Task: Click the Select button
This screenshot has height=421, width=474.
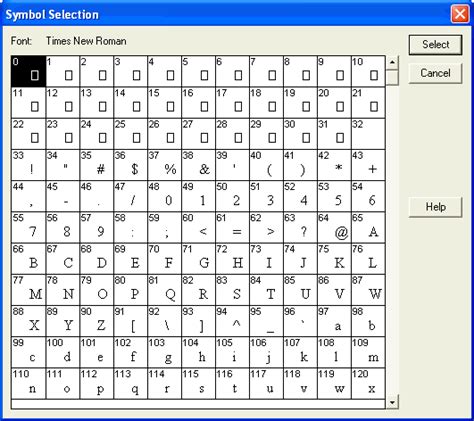Action: pyautogui.click(x=435, y=45)
